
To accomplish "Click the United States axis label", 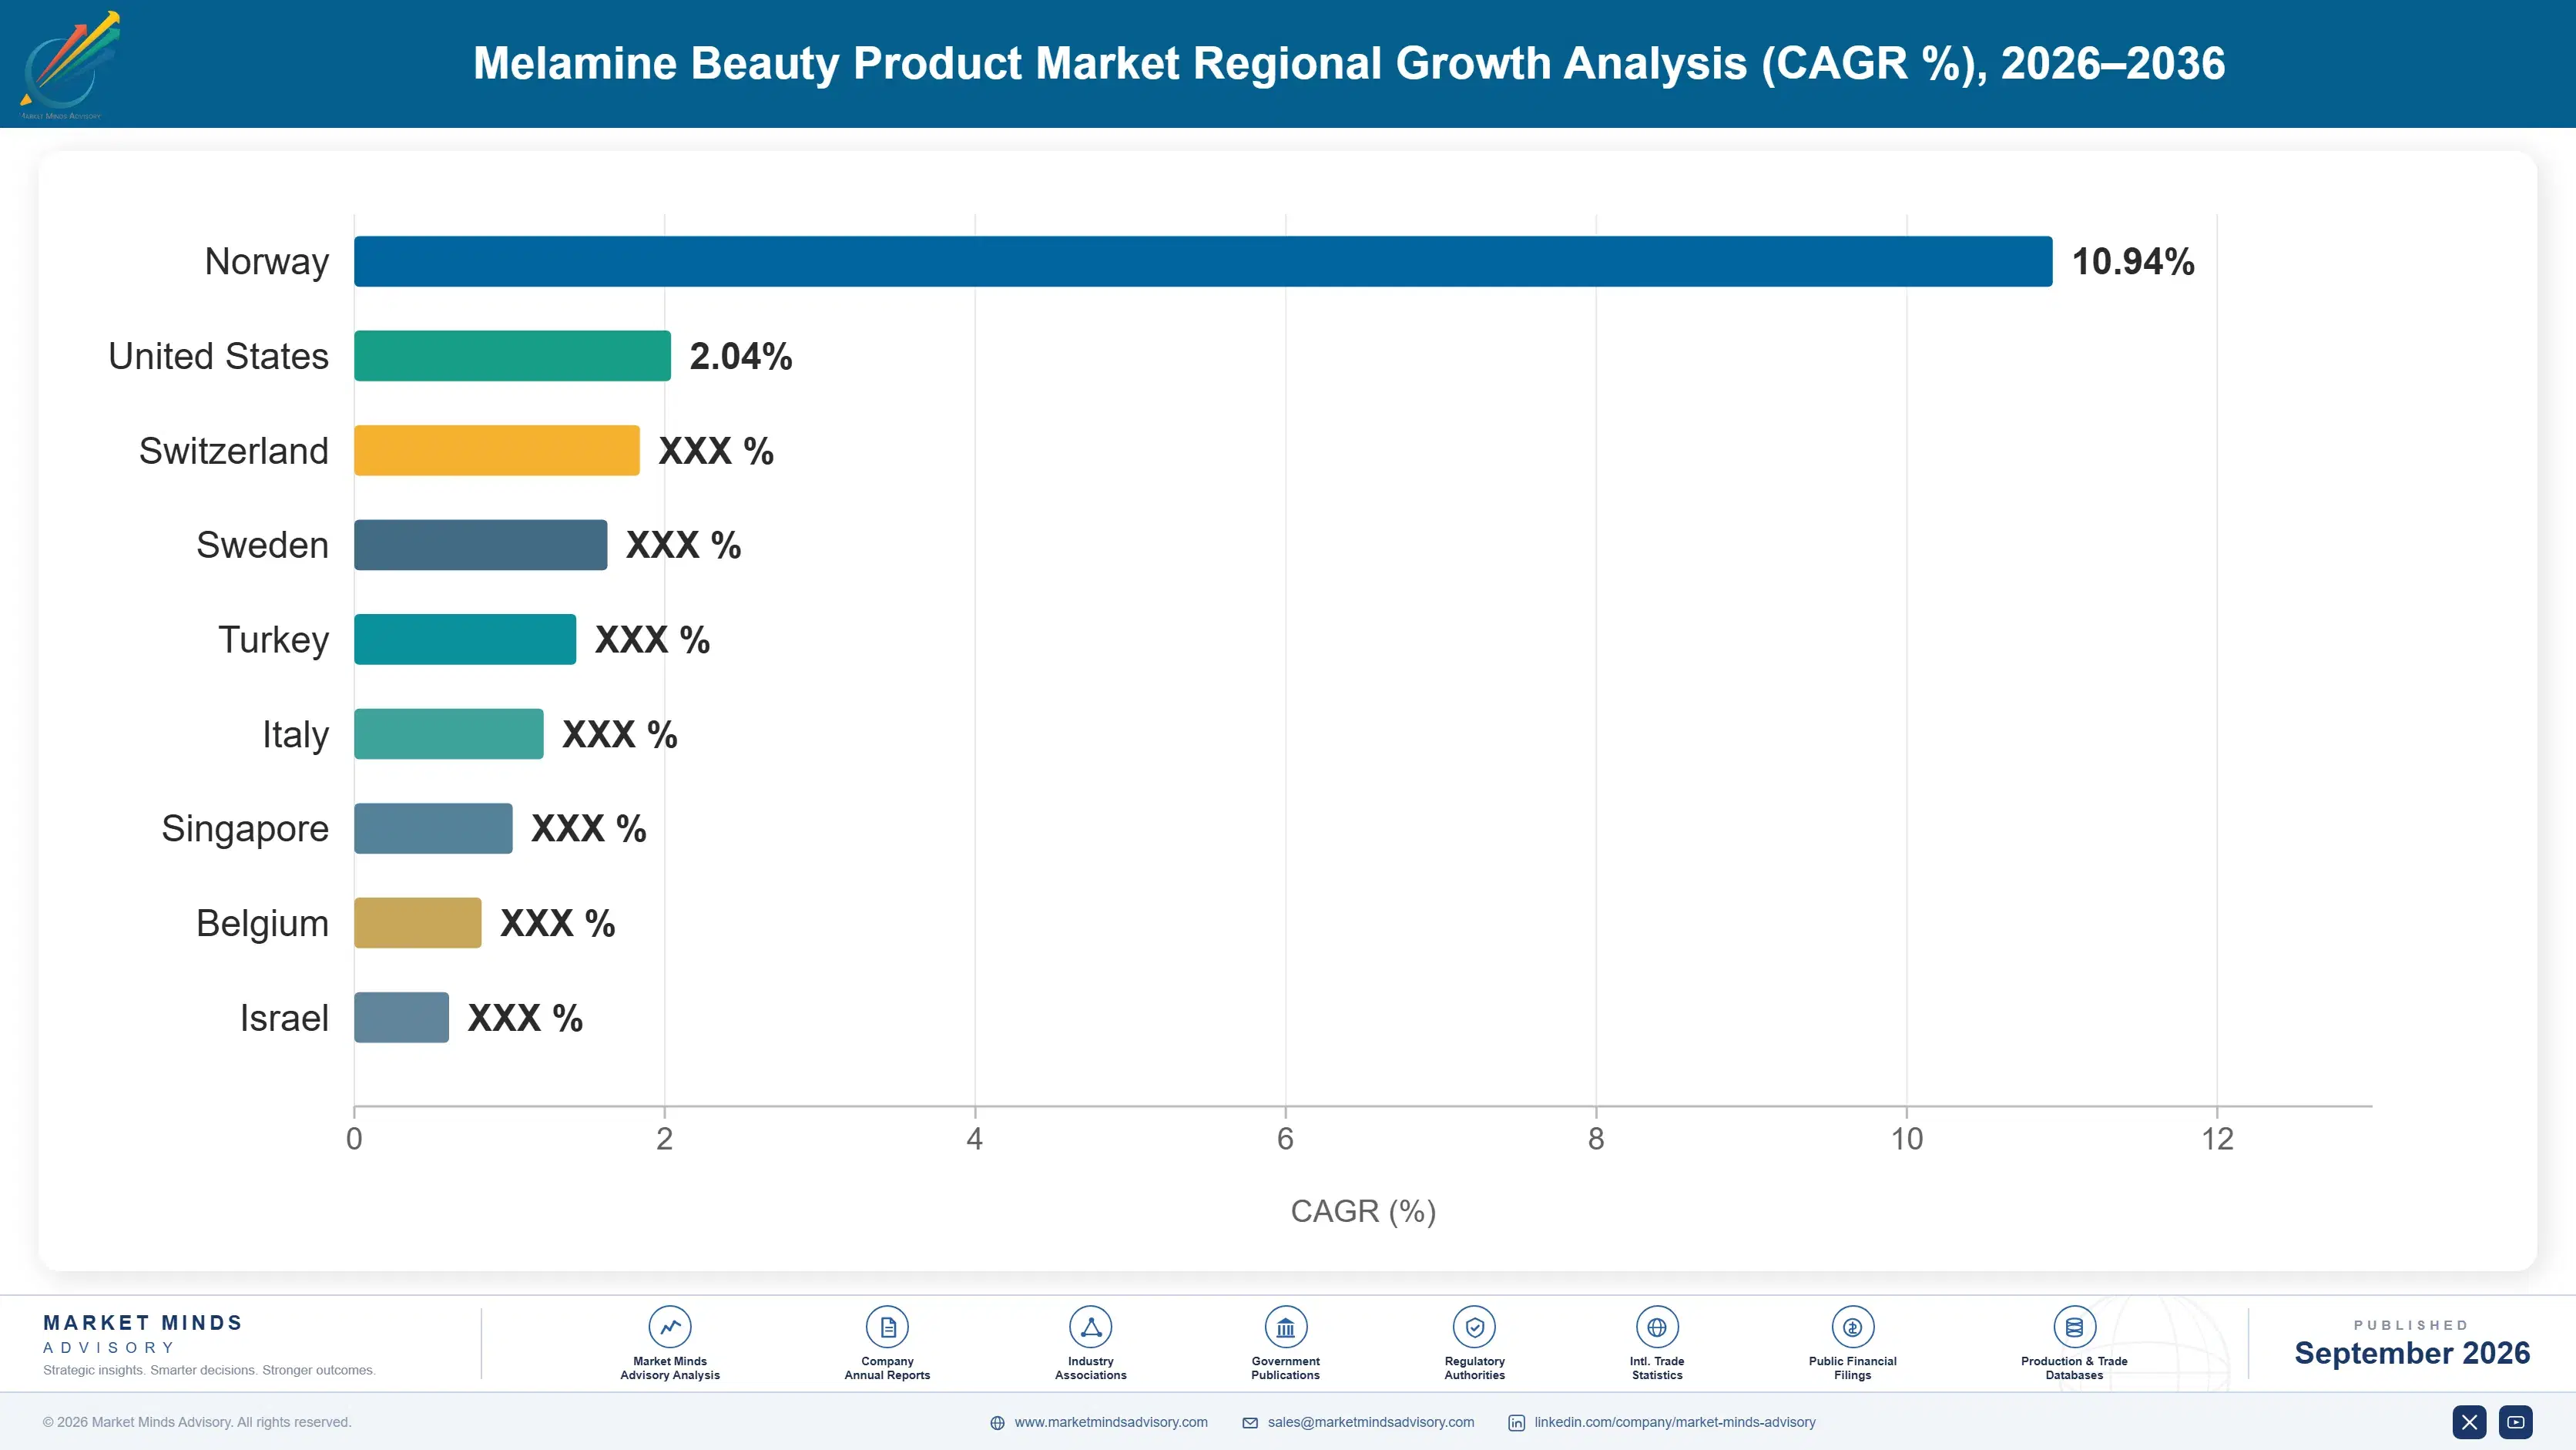I will pyautogui.click(x=218, y=356).
